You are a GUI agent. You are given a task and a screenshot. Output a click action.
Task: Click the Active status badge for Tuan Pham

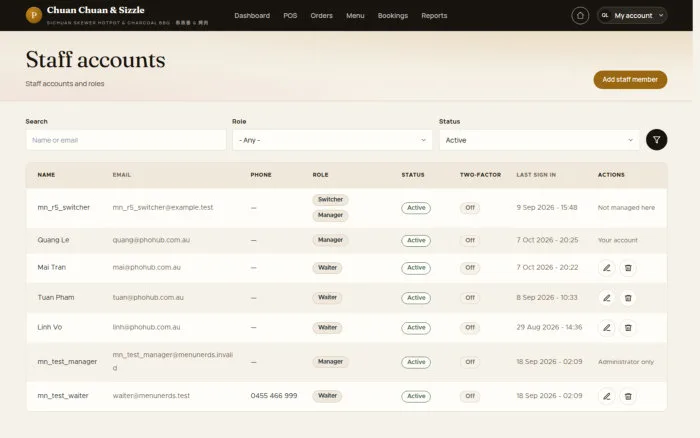click(416, 298)
